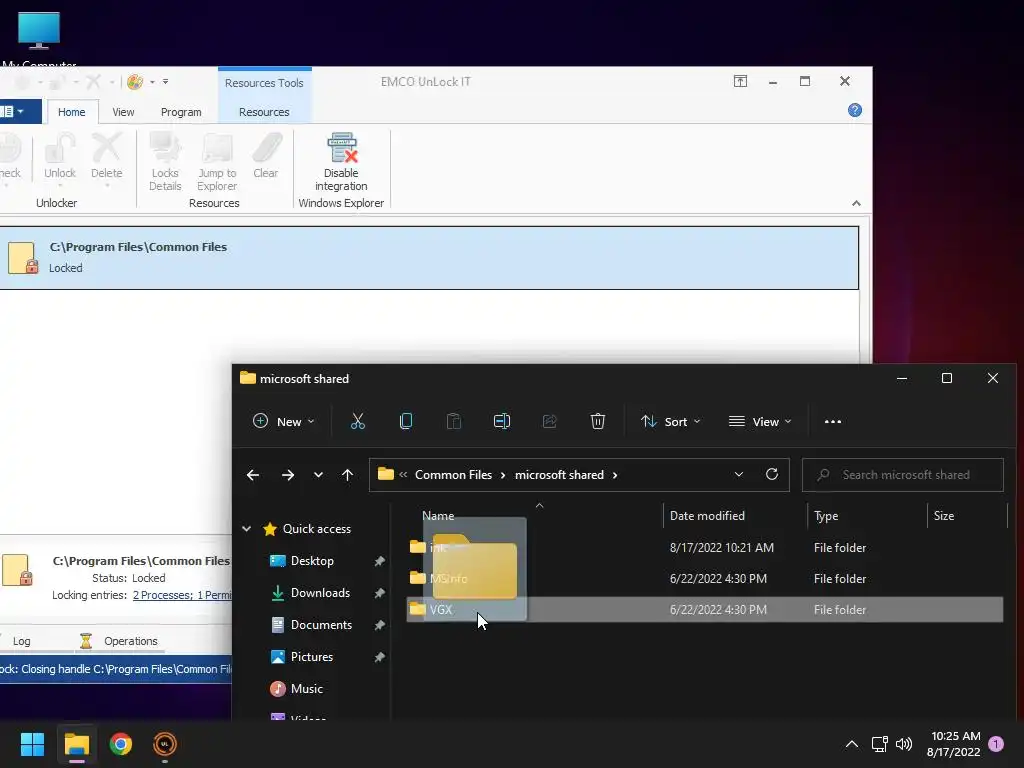Click the Copy icon in File Explorer
The height and width of the screenshot is (768, 1024).
[406, 421]
